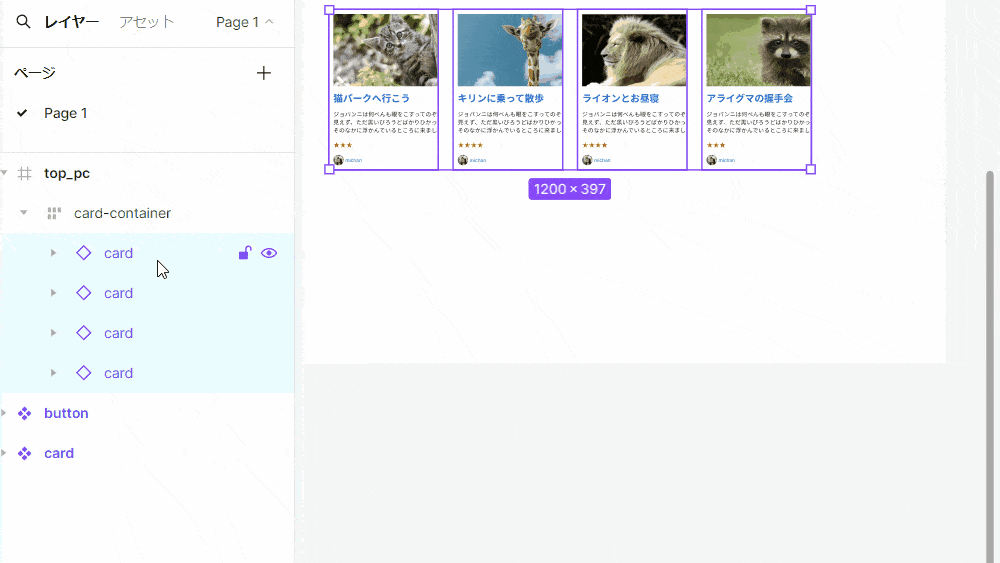This screenshot has width=1000, height=563.
Task: Lock the first card layer
Action: click(x=245, y=253)
